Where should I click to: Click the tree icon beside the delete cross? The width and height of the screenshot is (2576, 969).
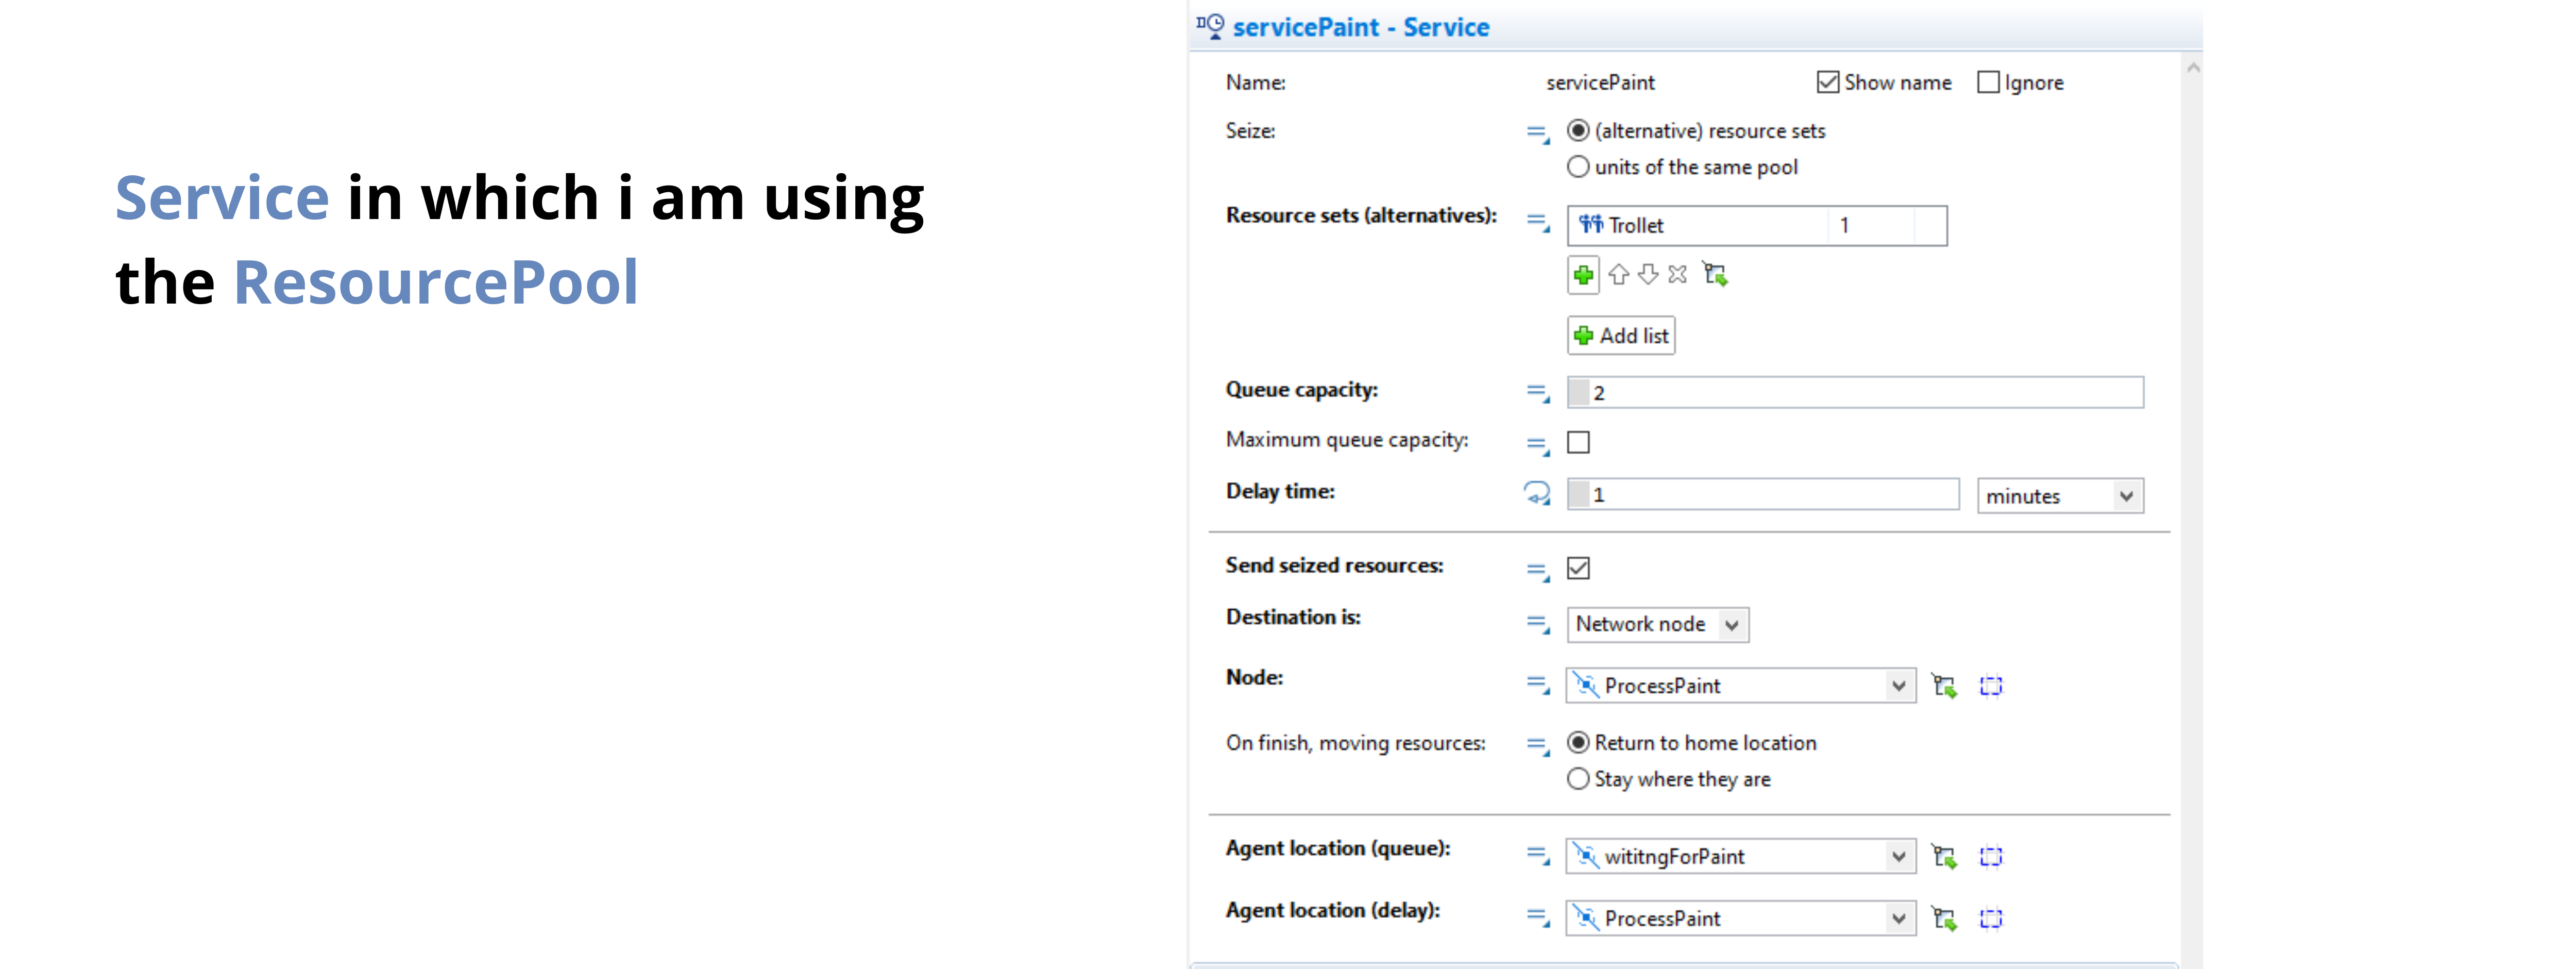(x=1716, y=274)
